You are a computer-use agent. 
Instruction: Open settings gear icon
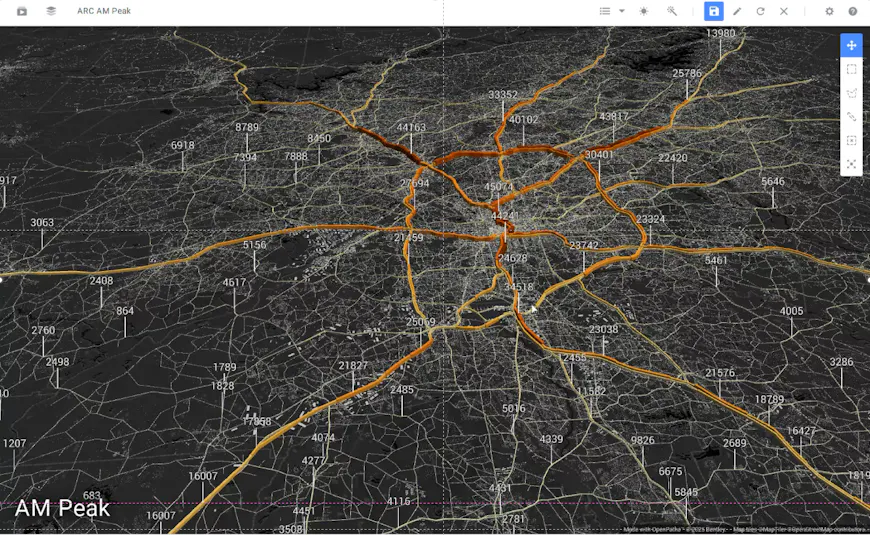point(829,11)
